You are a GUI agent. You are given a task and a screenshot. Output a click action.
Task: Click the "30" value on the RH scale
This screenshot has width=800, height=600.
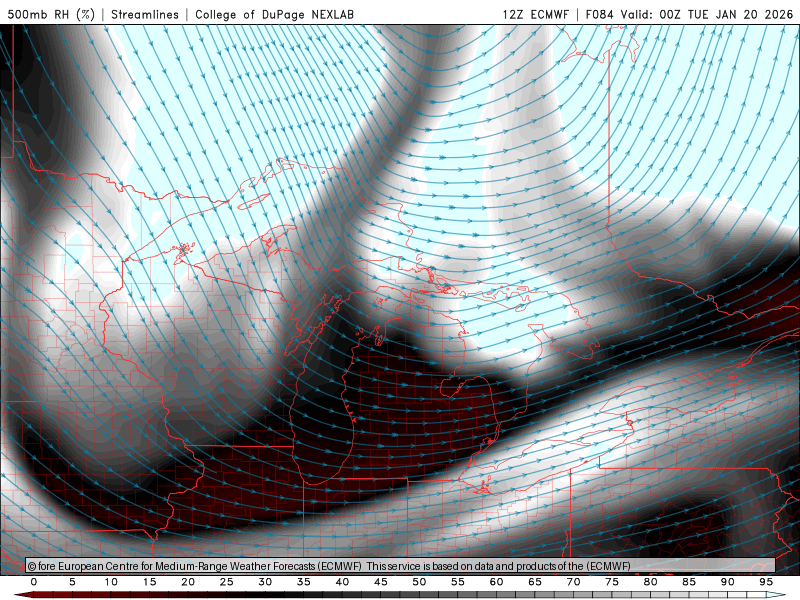tap(265, 582)
